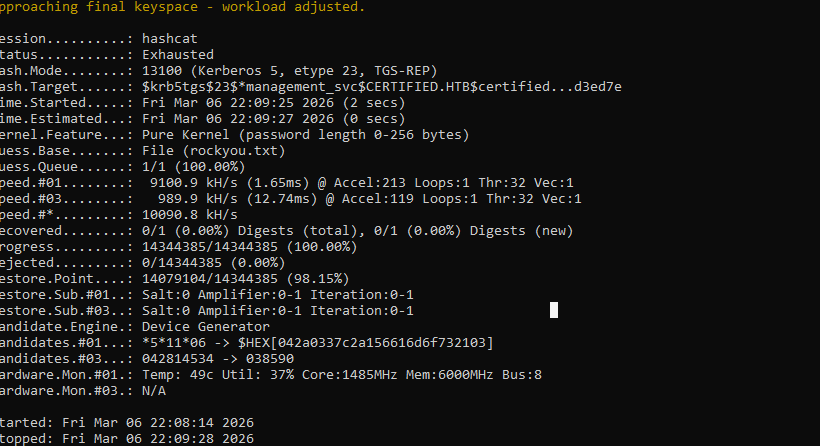This screenshot has height=446, width=820.
Task: Click the 'hashcat' session name
Action: [x=170, y=38]
